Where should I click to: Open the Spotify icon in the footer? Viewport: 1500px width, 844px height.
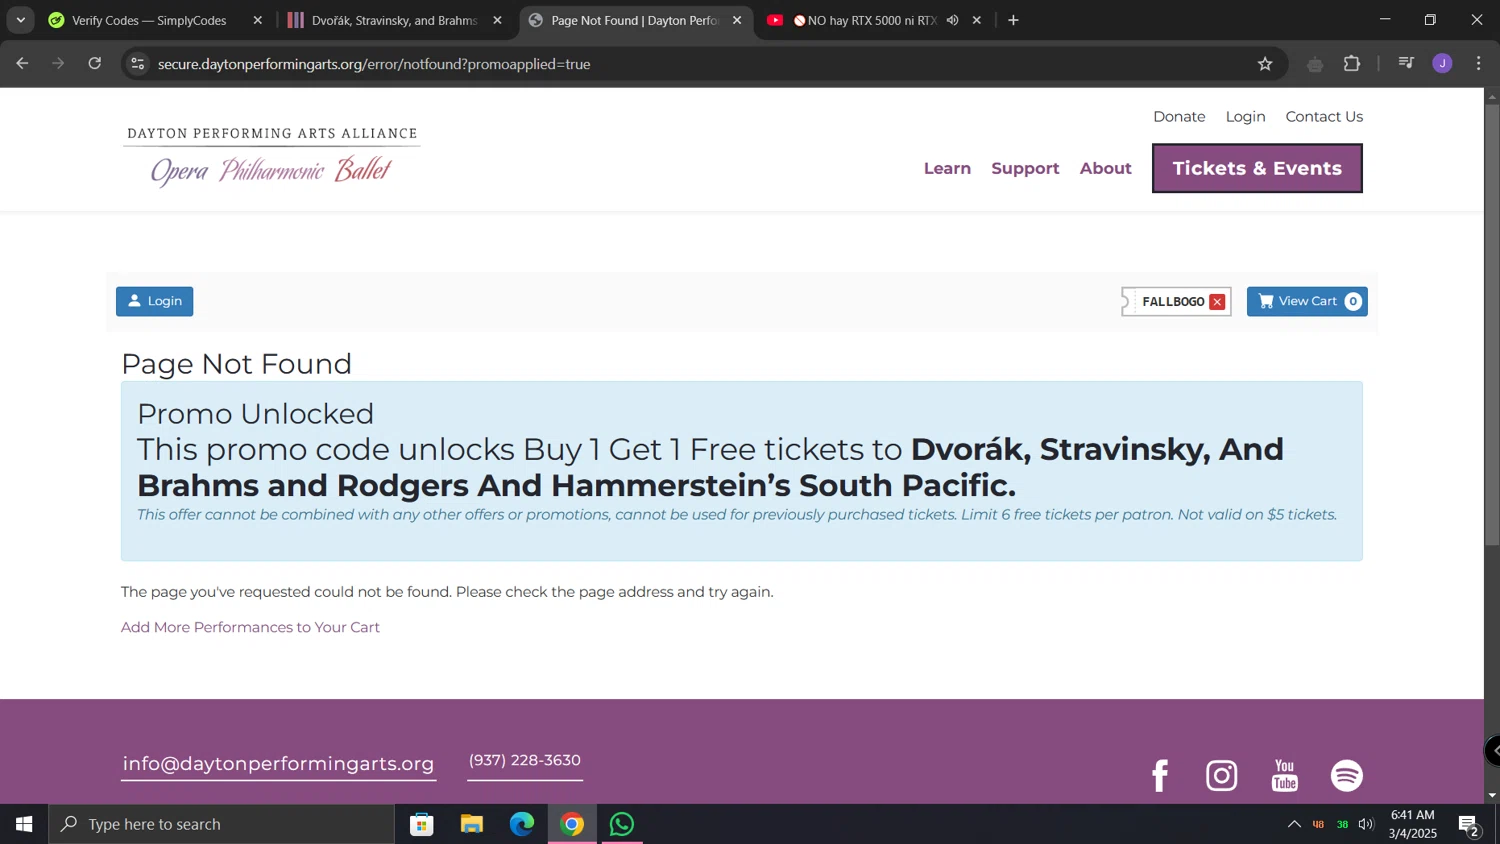tap(1347, 776)
